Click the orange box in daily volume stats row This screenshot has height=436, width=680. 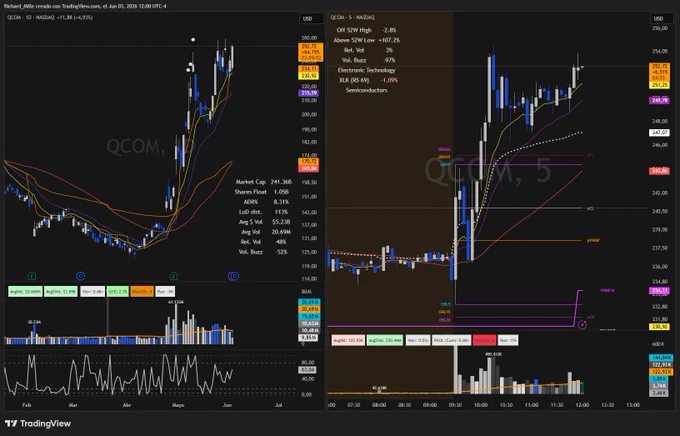pyautogui.click(x=142, y=292)
